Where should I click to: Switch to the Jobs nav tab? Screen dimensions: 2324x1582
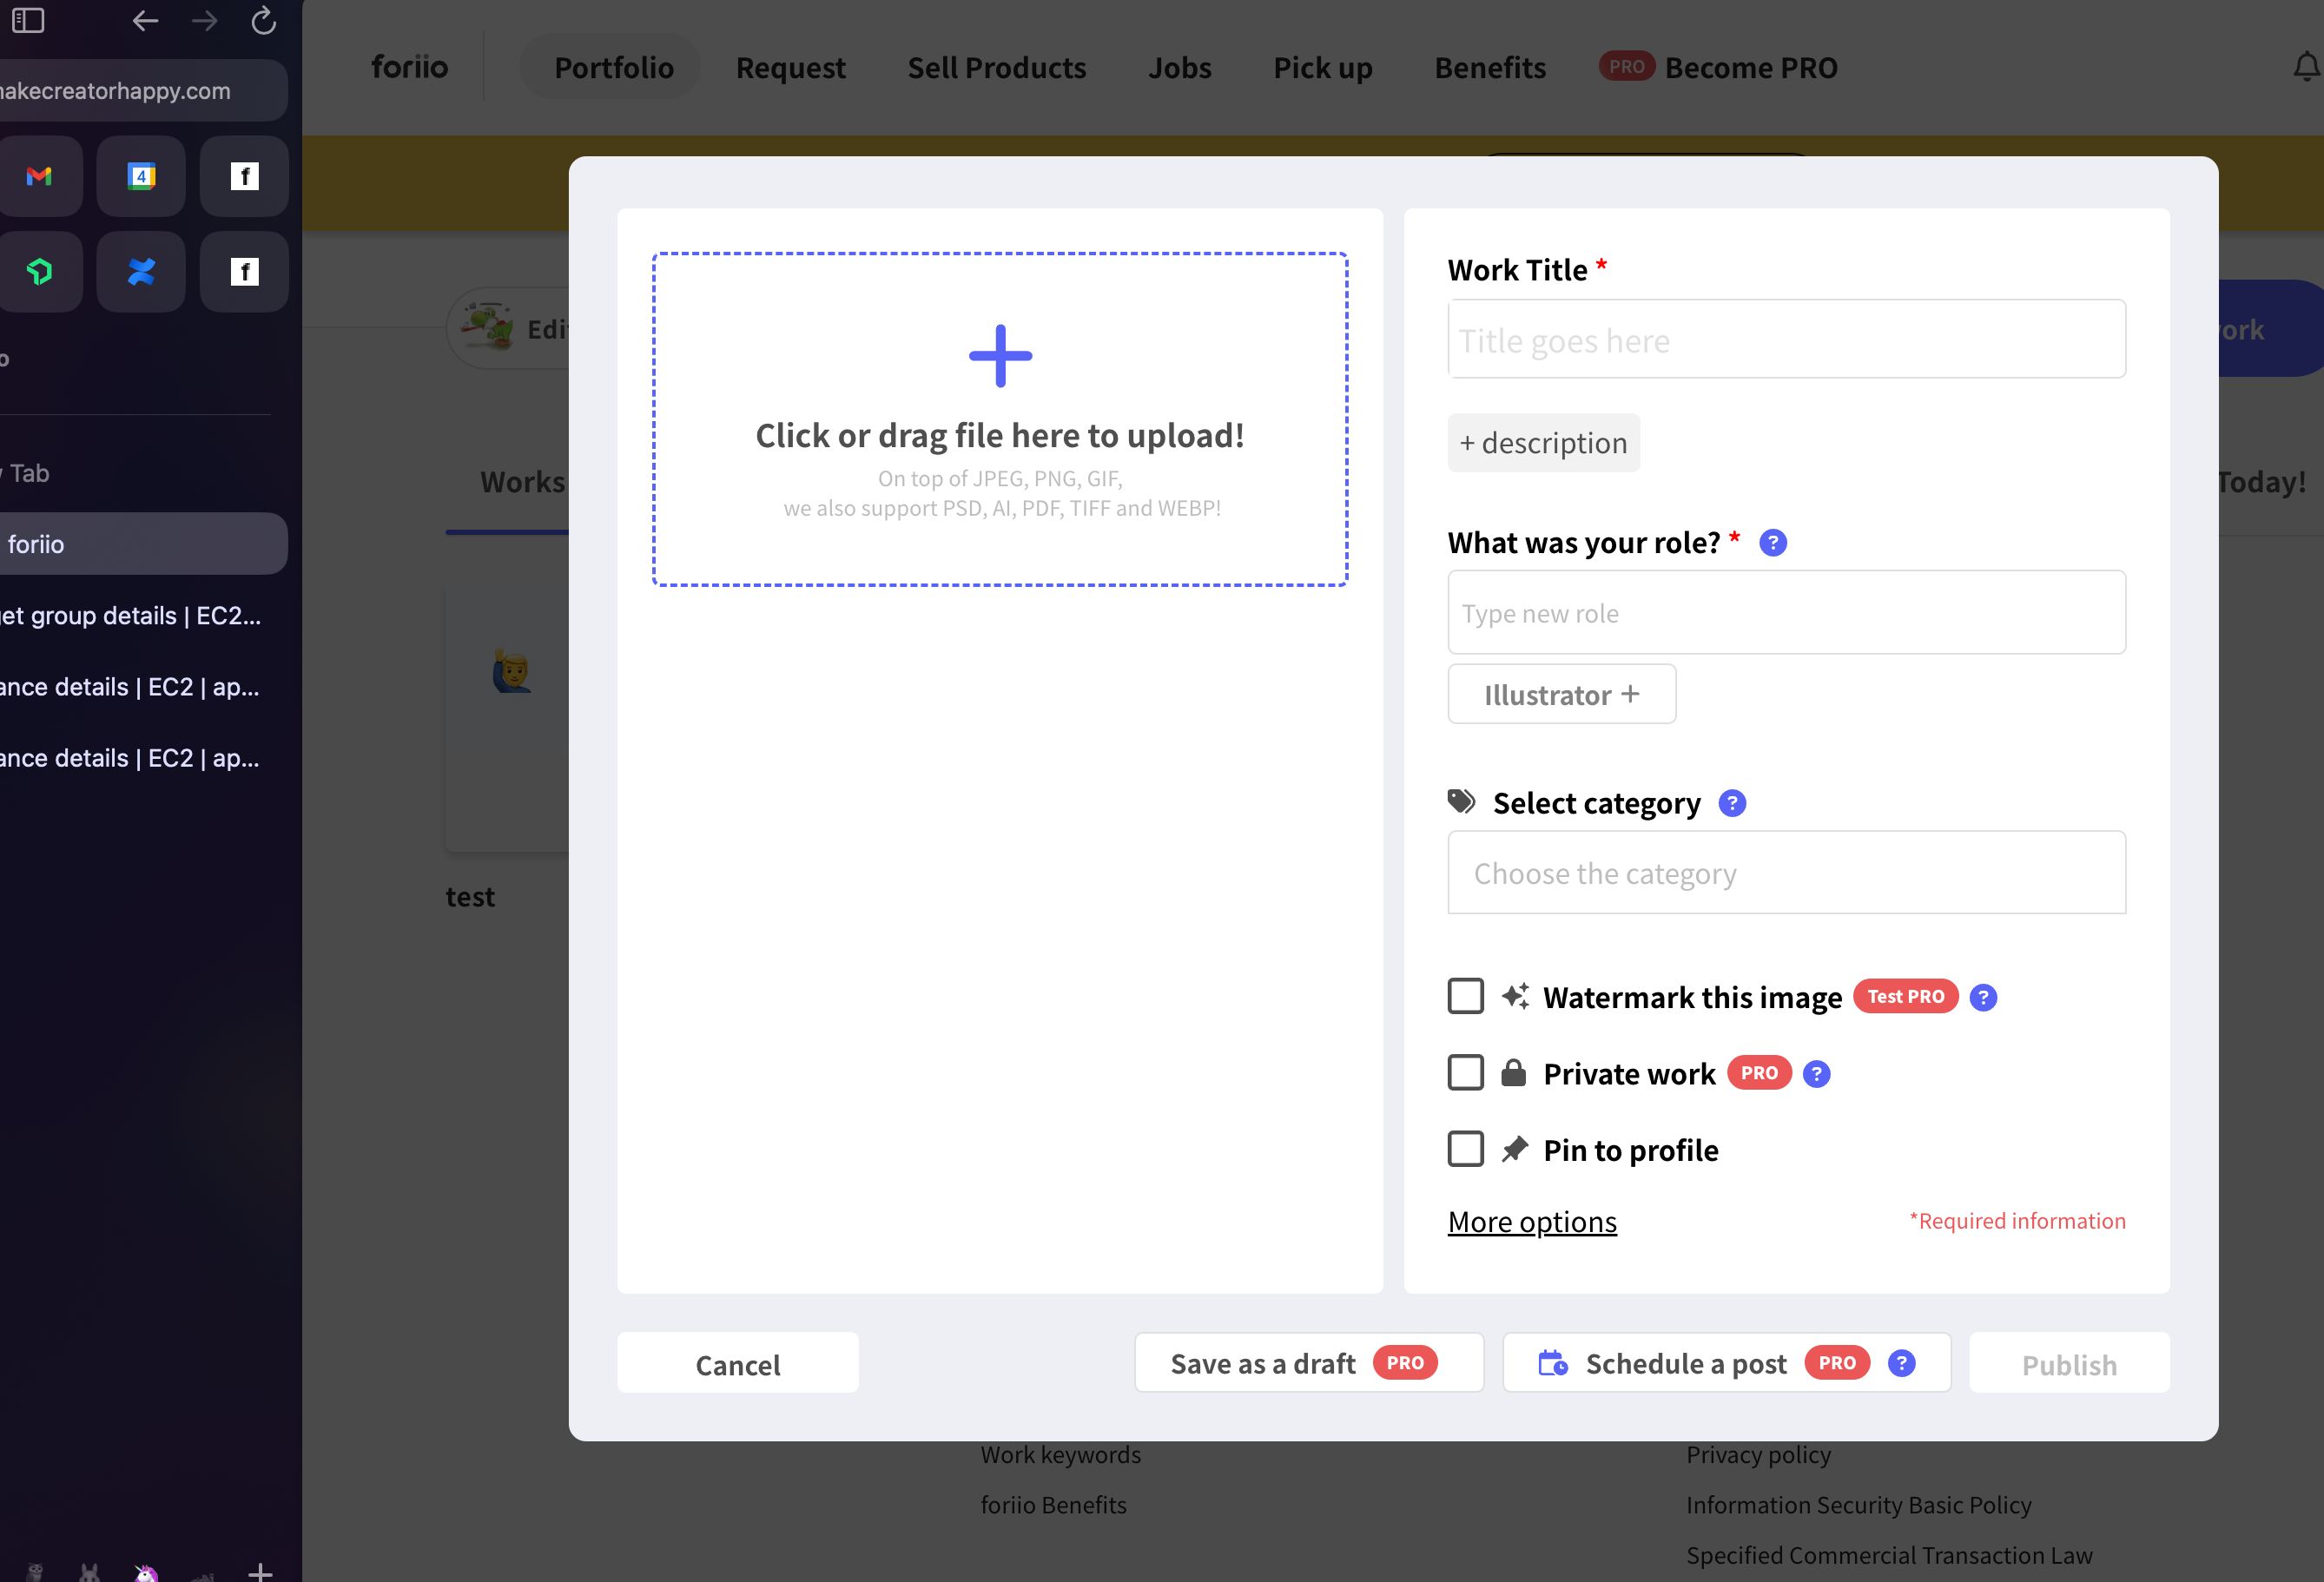(x=1179, y=67)
